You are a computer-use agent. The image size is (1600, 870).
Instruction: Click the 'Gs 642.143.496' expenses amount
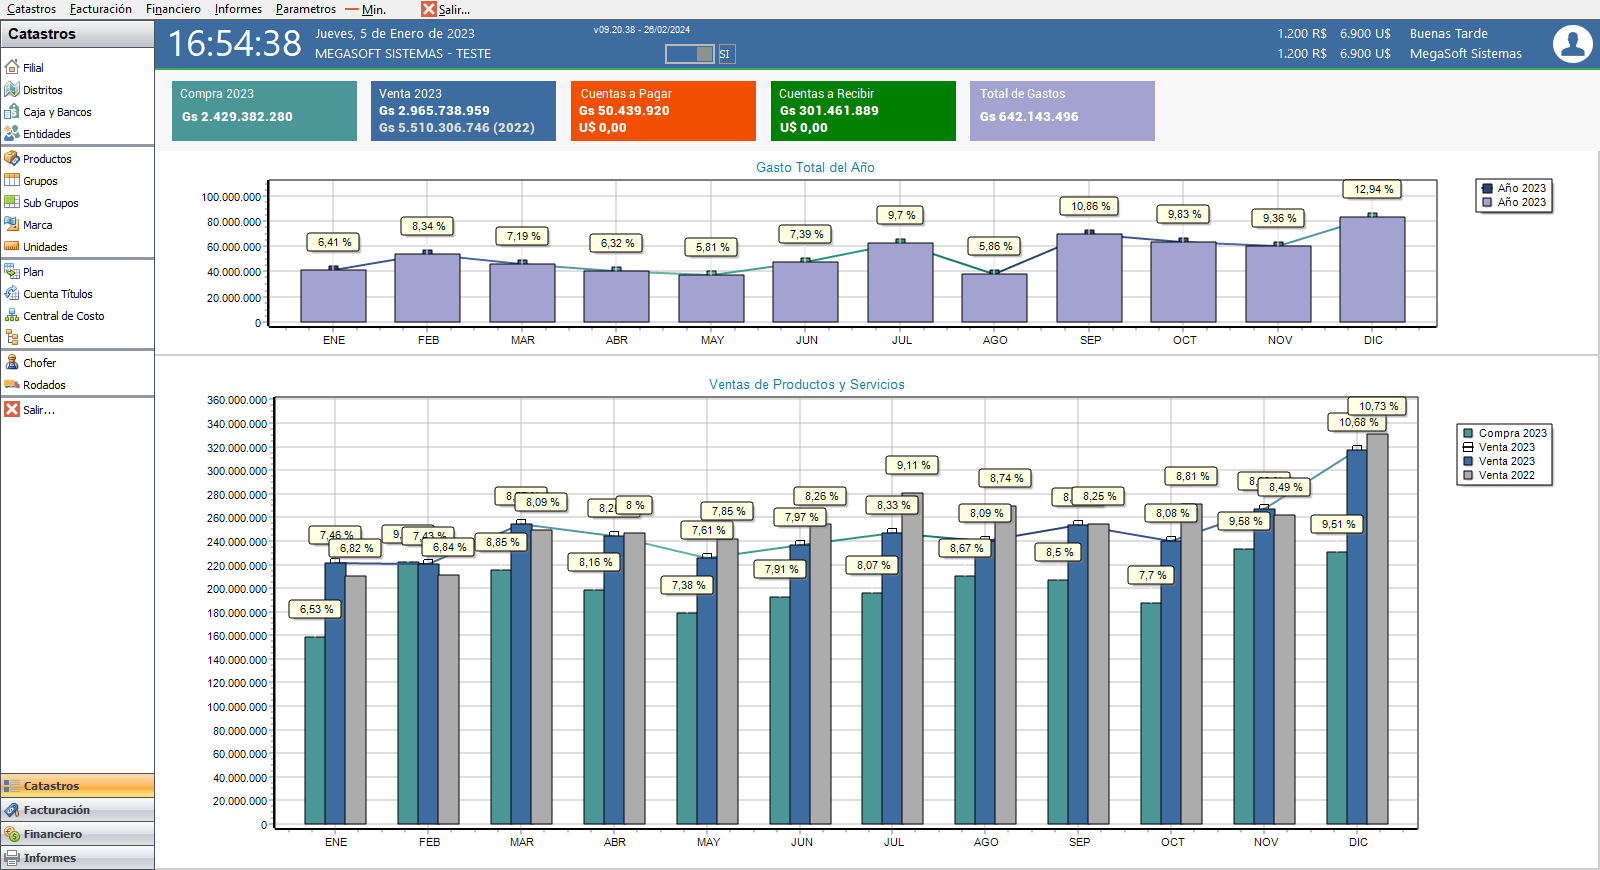click(1029, 117)
